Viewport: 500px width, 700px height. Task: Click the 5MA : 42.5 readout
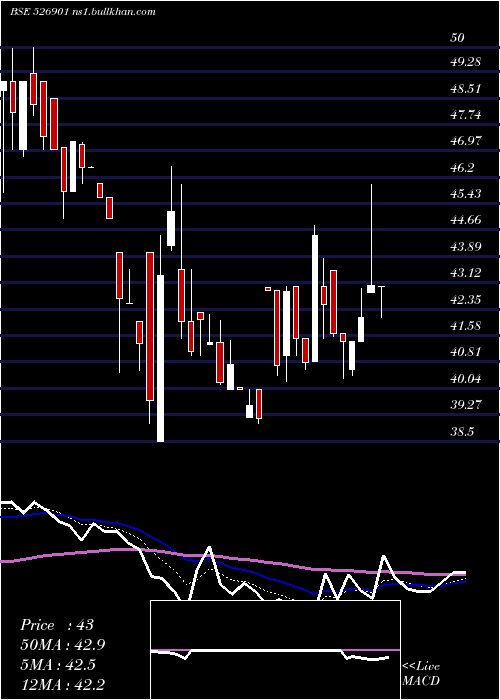(58, 665)
